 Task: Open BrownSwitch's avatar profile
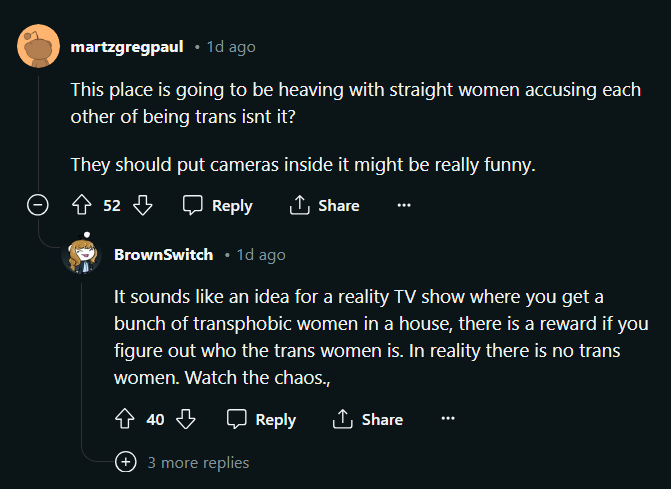82,255
